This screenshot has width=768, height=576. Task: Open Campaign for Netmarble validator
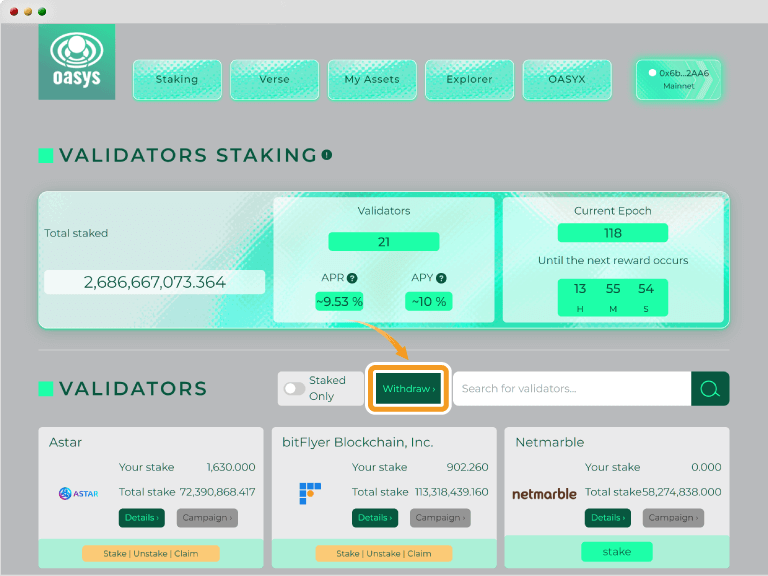pyautogui.click(x=673, y=518)
